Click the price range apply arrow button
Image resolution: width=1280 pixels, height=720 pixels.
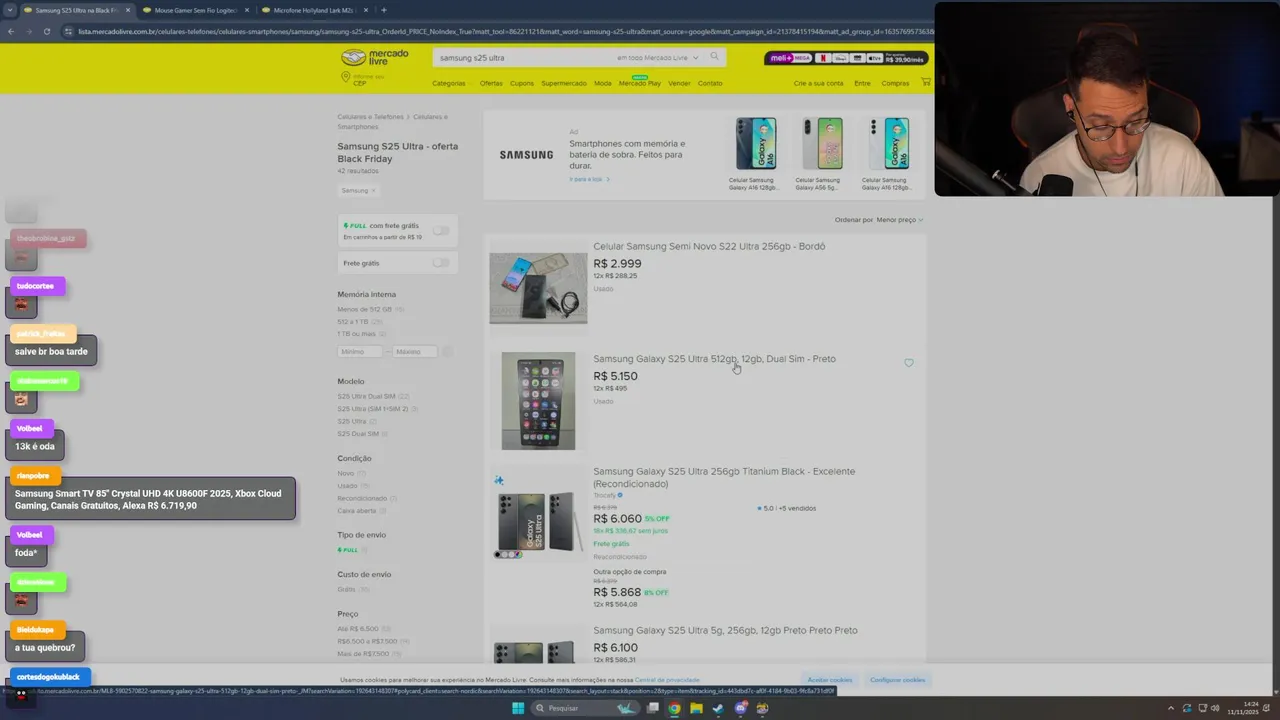point(448,351)
